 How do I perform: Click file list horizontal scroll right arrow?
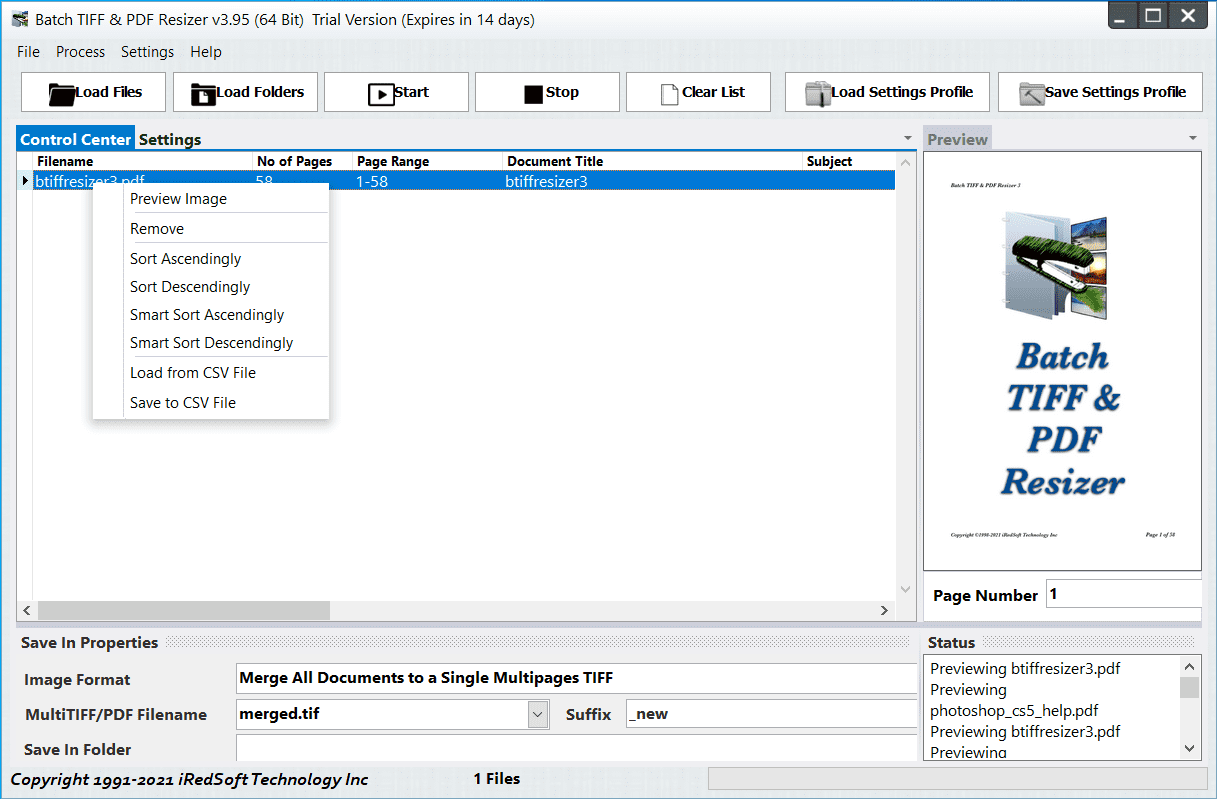(x=885, y=610)
